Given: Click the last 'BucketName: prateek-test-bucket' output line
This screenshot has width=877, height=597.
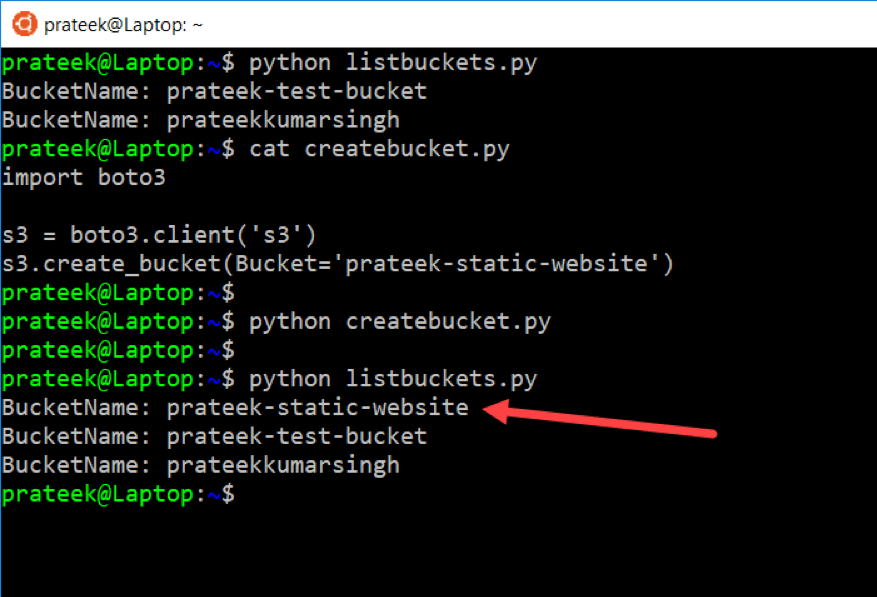Looking at the screenshot, I should (x=214, y=436).
